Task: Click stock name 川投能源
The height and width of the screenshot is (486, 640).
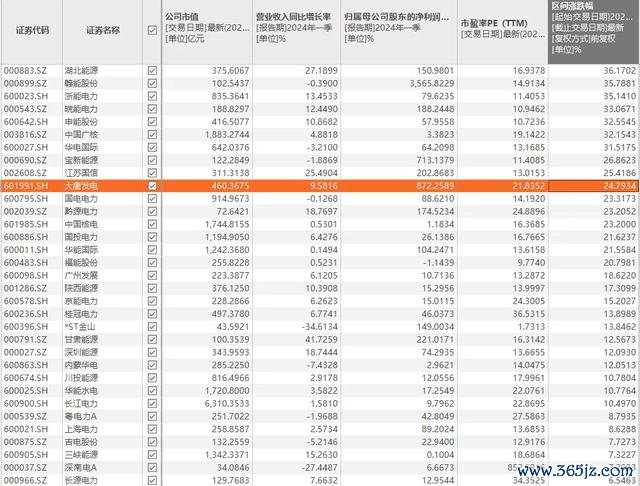Action: coord(81,378)
